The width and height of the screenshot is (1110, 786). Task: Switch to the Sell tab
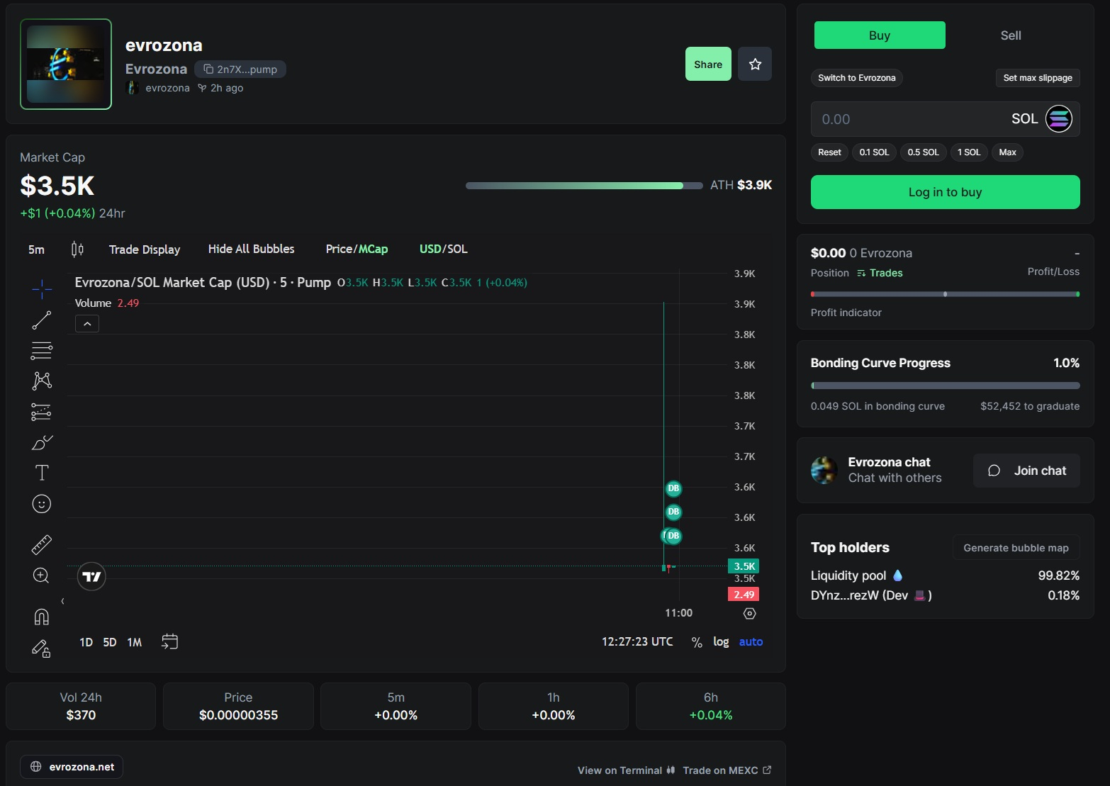point(1011,35)
